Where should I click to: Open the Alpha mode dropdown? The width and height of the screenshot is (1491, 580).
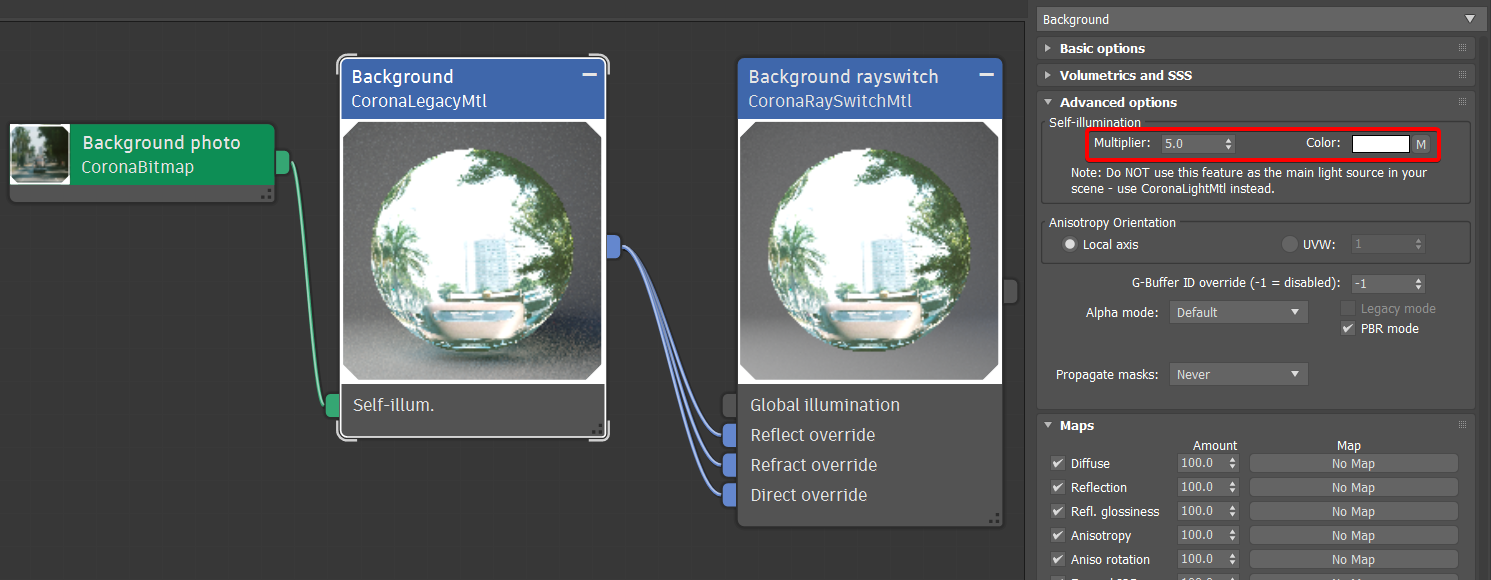point(1238,312)
